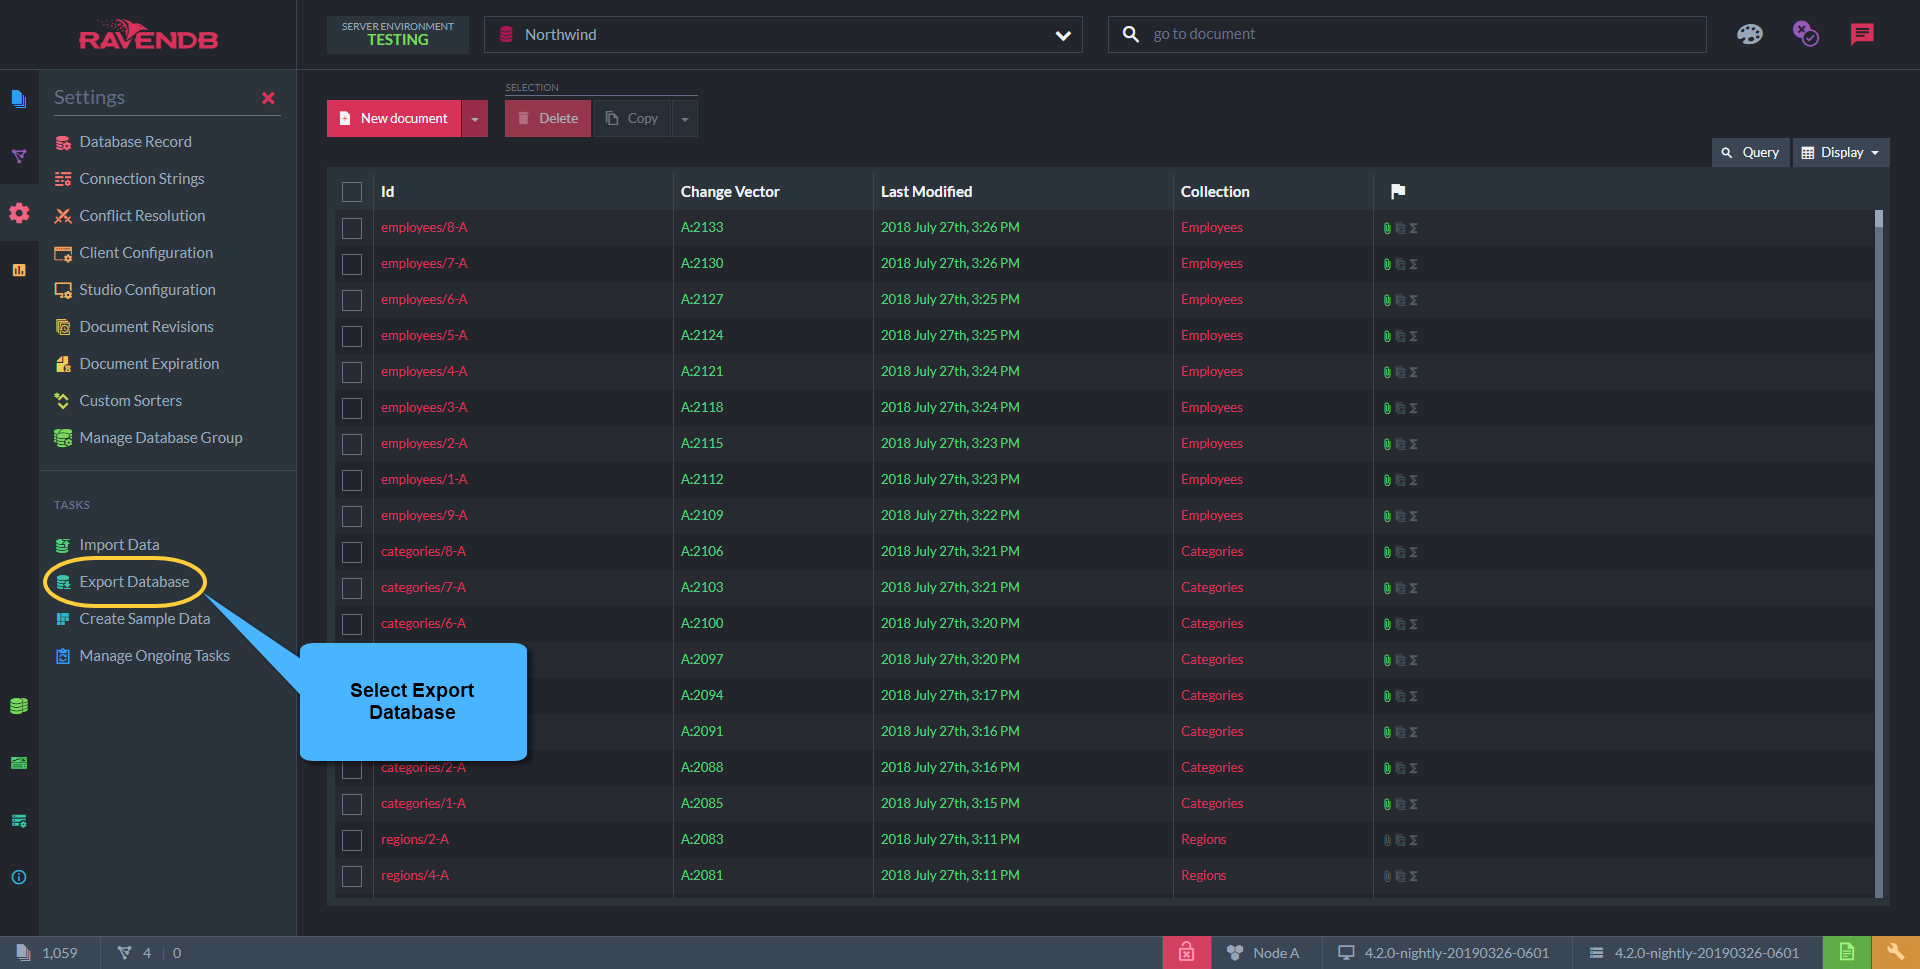Open the About info sidebar icon

point(19,877)
